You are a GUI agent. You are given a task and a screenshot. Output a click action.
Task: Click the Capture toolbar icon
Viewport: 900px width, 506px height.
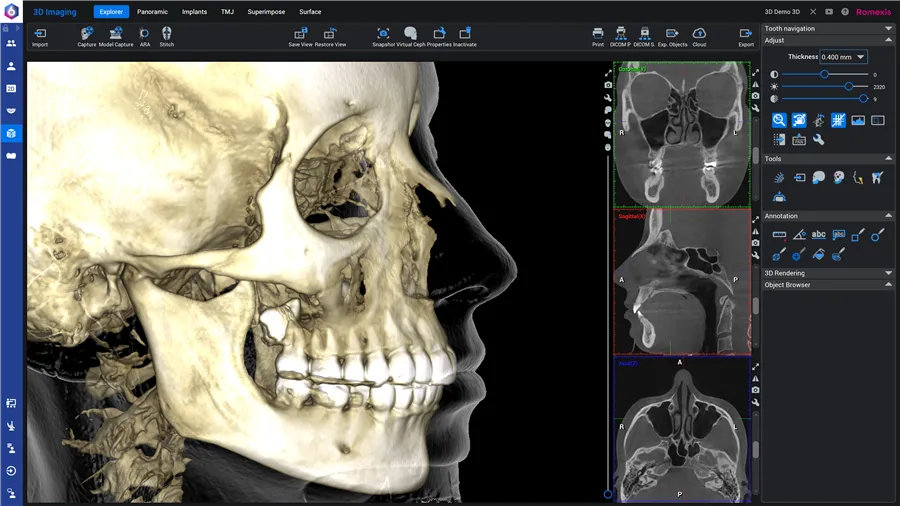pyautogui.click(x=87, y=35)
